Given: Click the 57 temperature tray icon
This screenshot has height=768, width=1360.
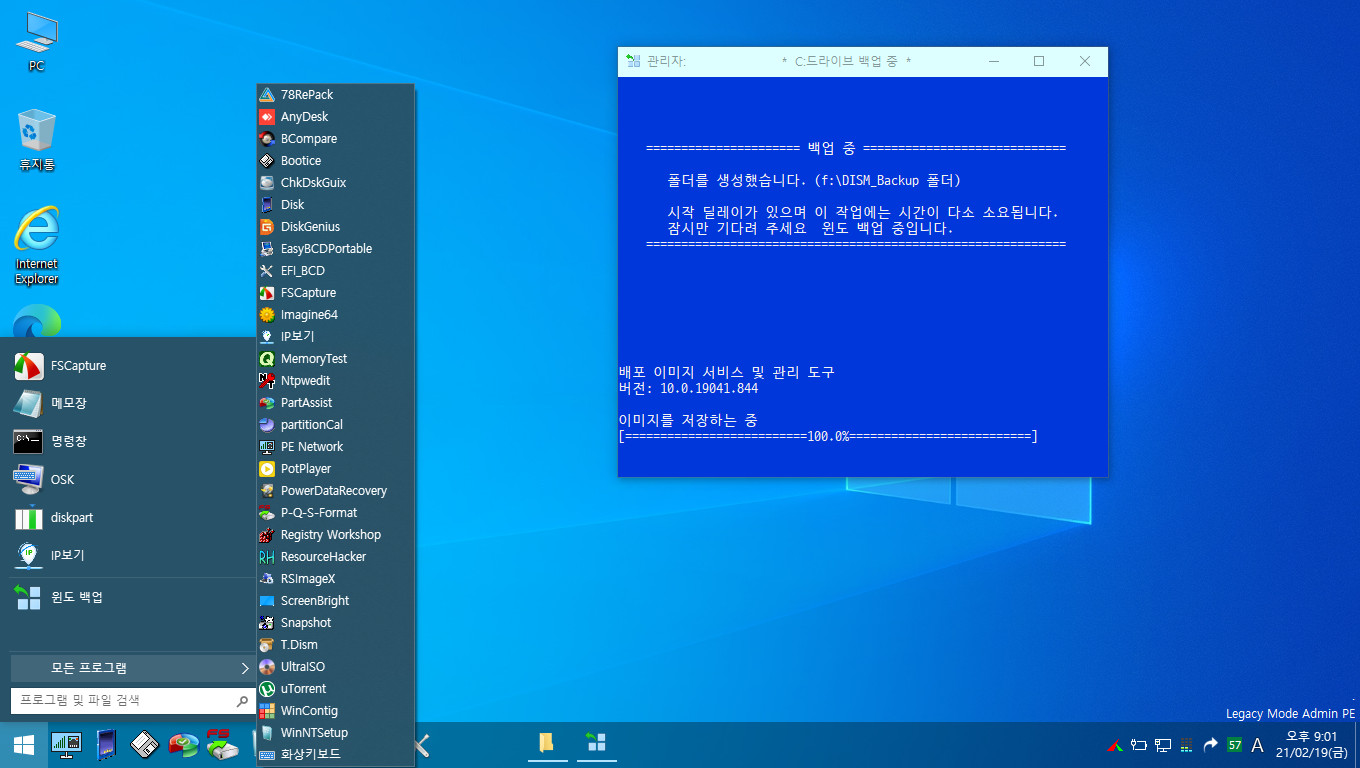Looking at the screenshot, I should [1235, 745].
